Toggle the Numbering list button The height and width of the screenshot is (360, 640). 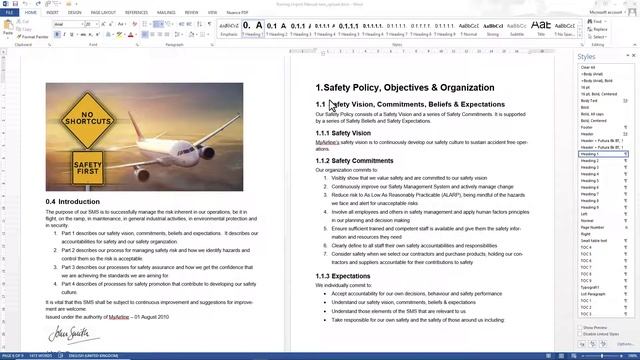click(x=156, y=24)
